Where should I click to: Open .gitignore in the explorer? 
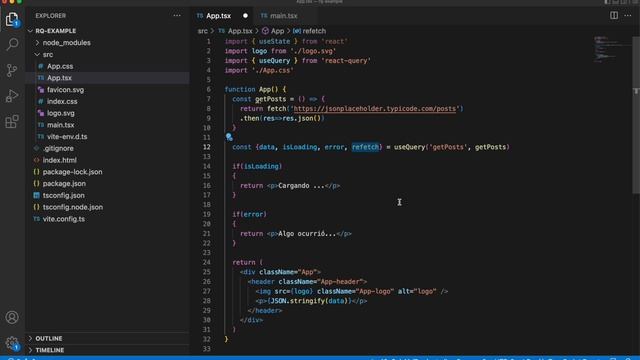pyautogui.click(x=58, y=149)
